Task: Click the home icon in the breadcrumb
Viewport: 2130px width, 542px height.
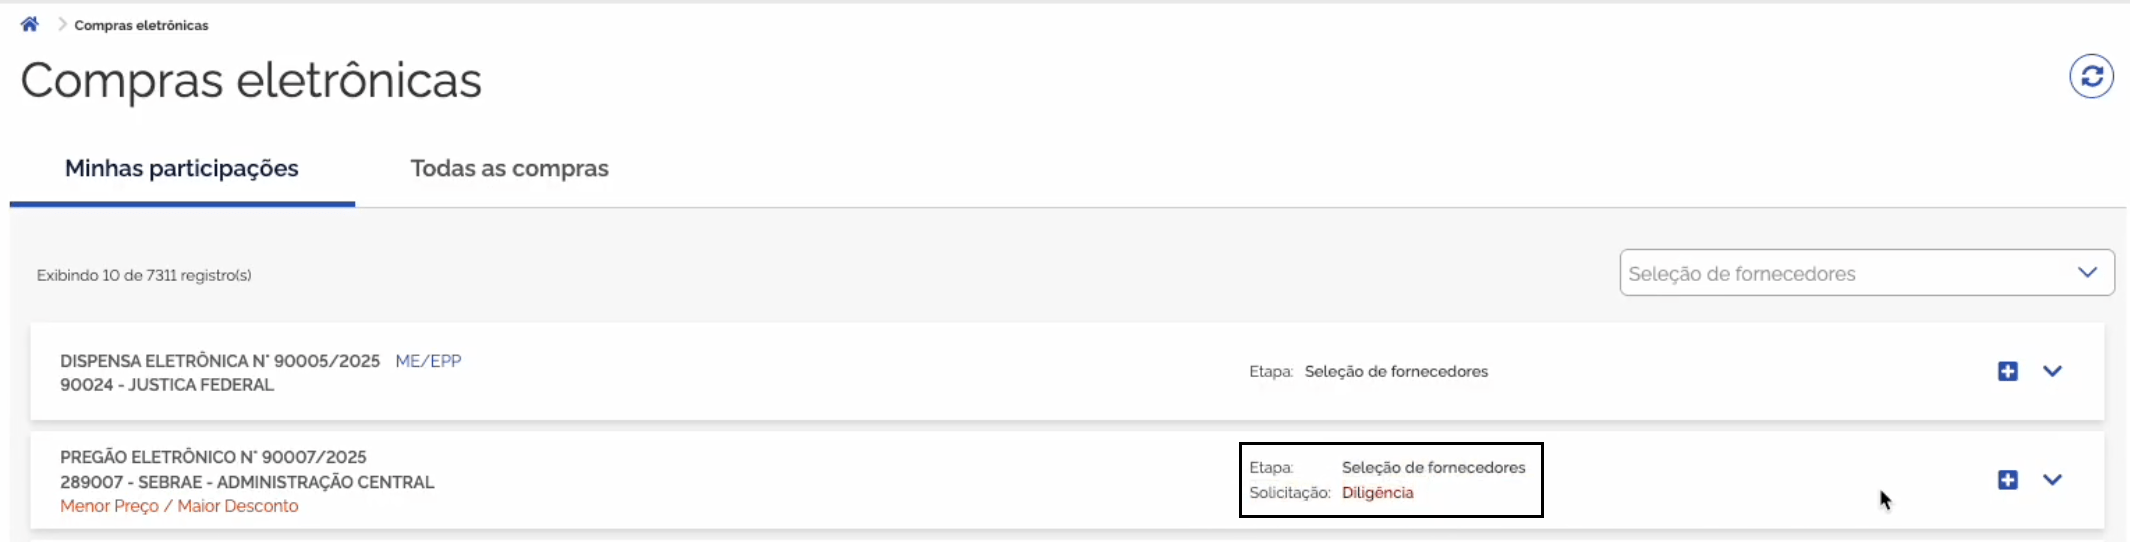Action: [x=30, y=24]
